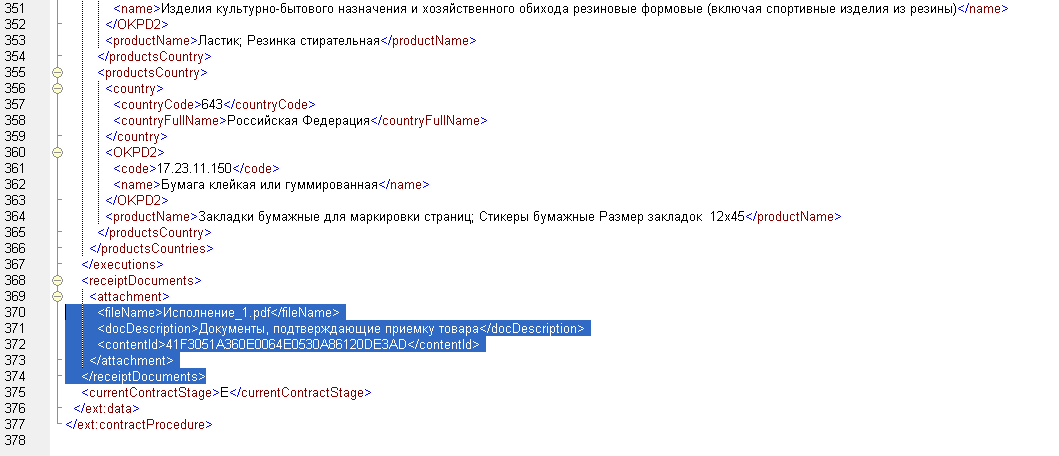This screenshot has width=1059, height=456.
Task: Click the closing country tag on line 359
Action: 136,136
